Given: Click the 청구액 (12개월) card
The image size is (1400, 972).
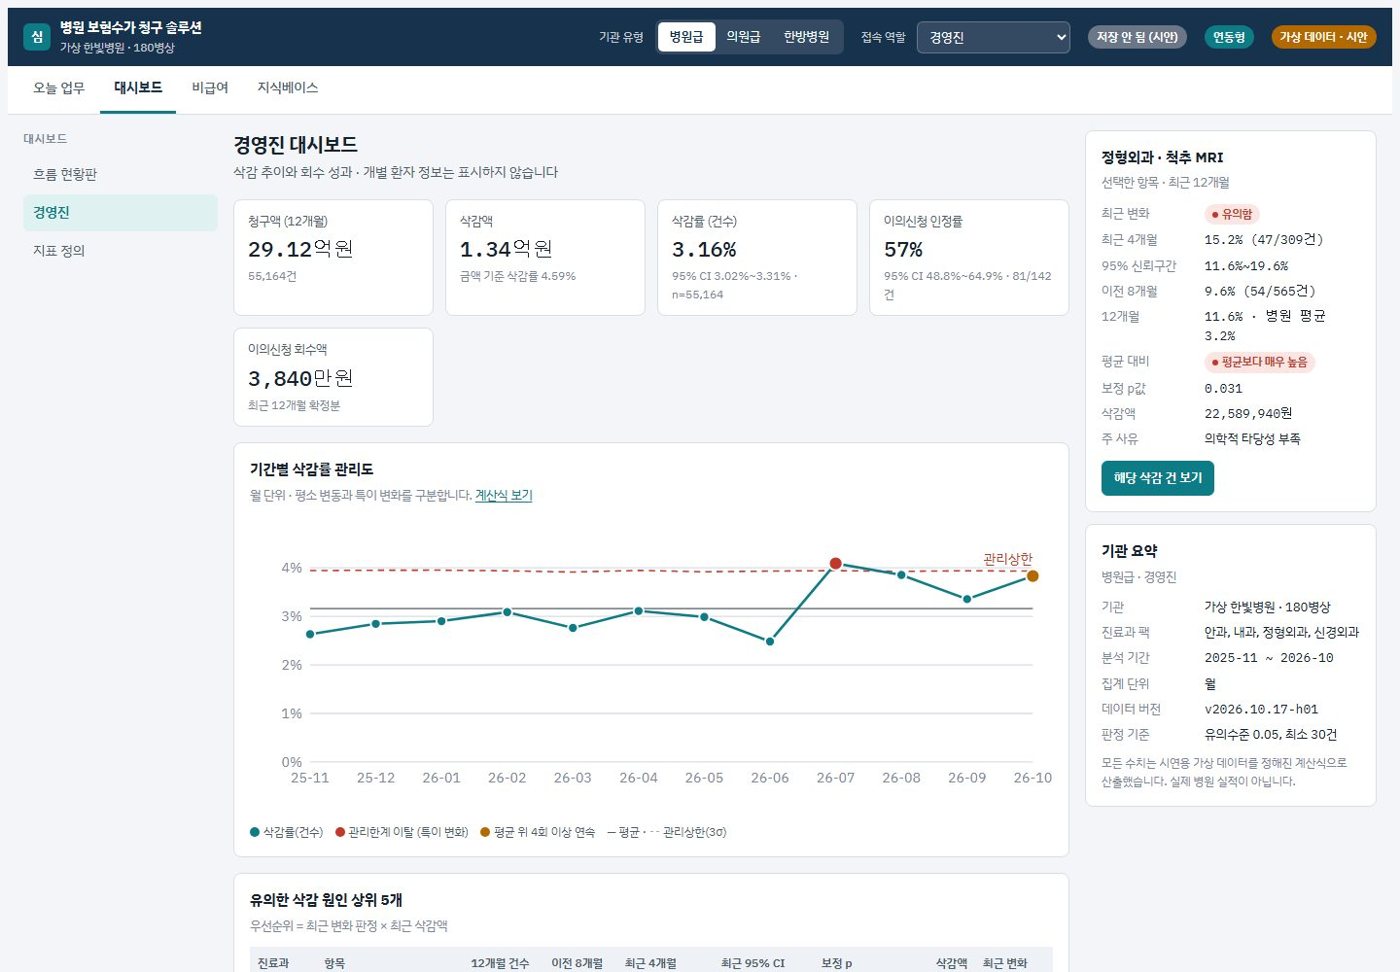Looking at the screenshot, I should [x=333, y=258].
